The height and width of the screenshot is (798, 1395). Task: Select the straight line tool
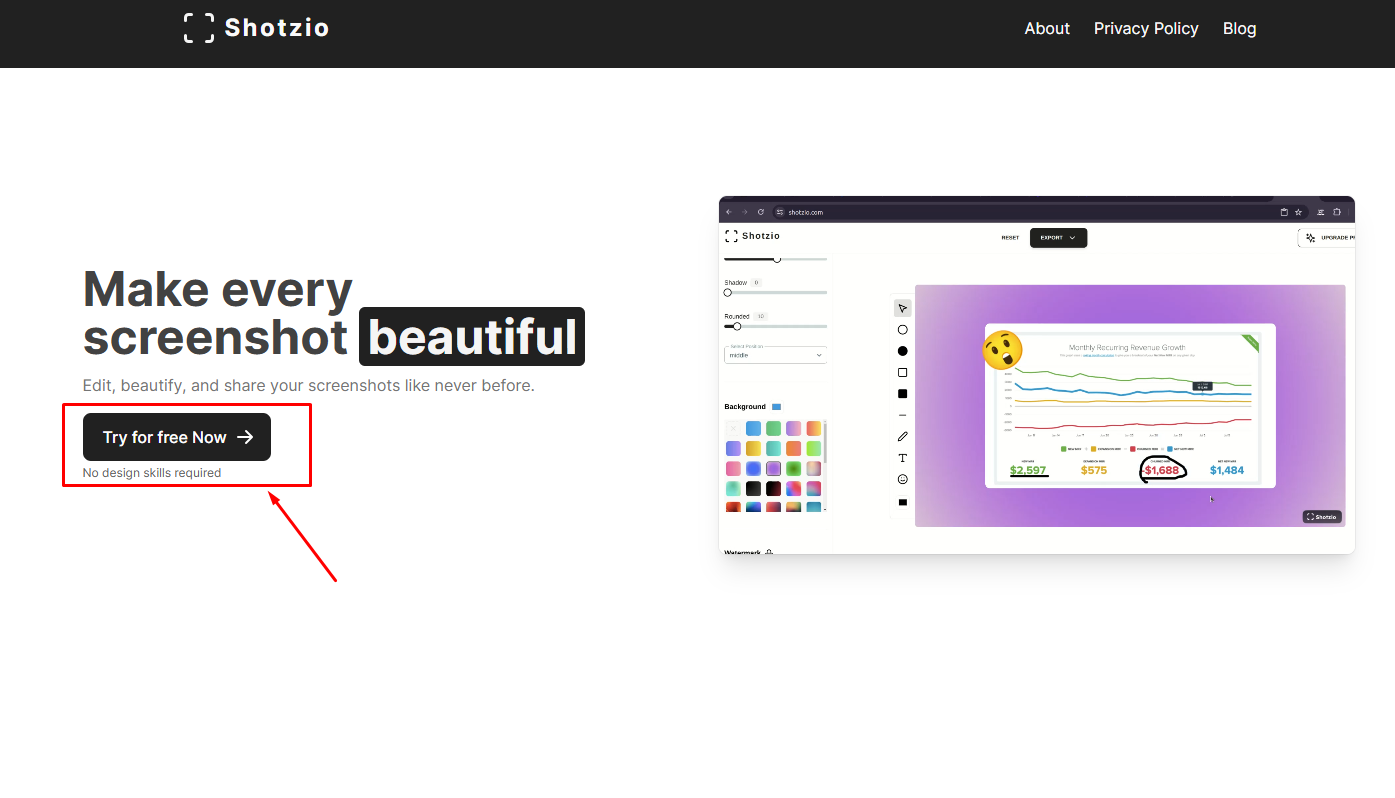(x=902, y=415)
